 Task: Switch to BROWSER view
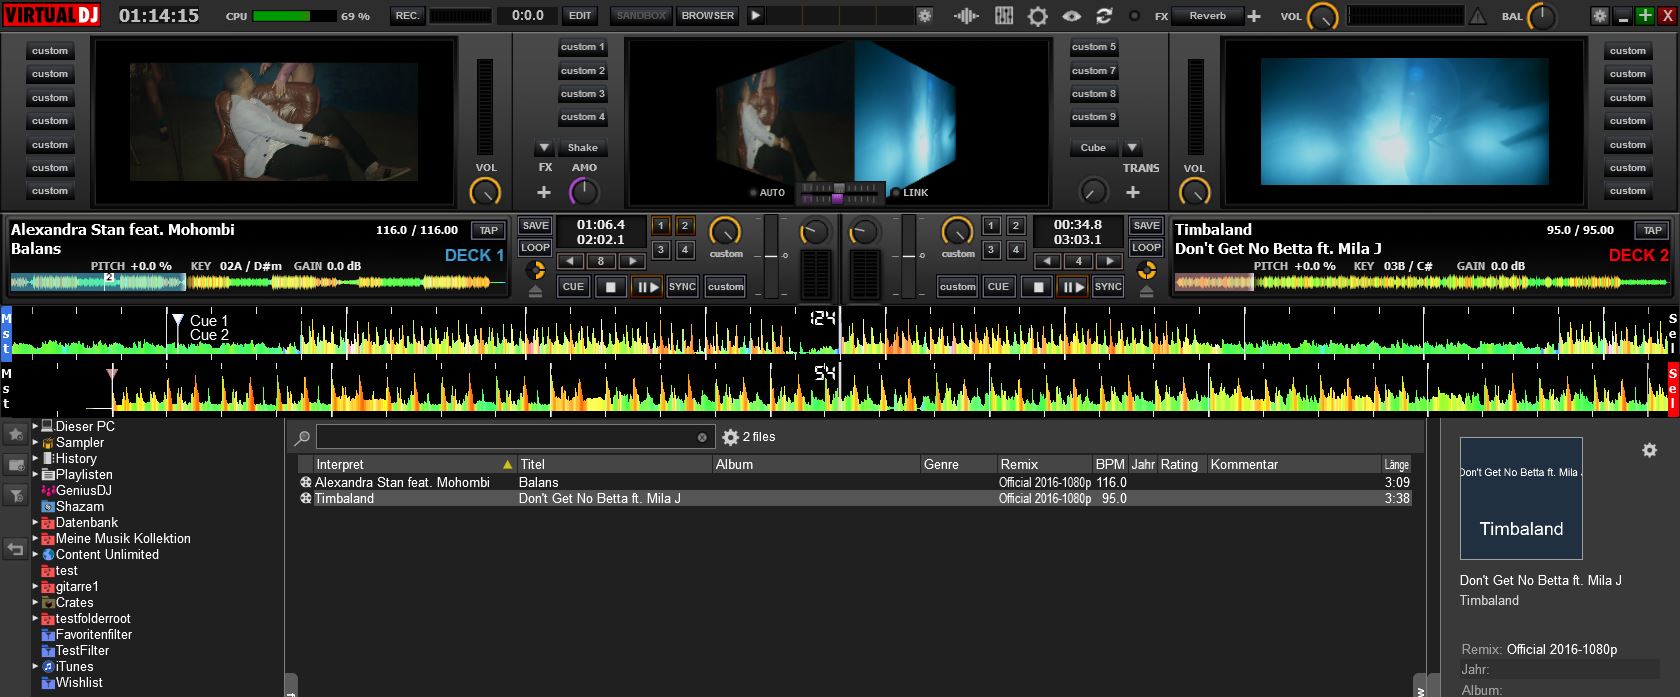tap(708, 16)
